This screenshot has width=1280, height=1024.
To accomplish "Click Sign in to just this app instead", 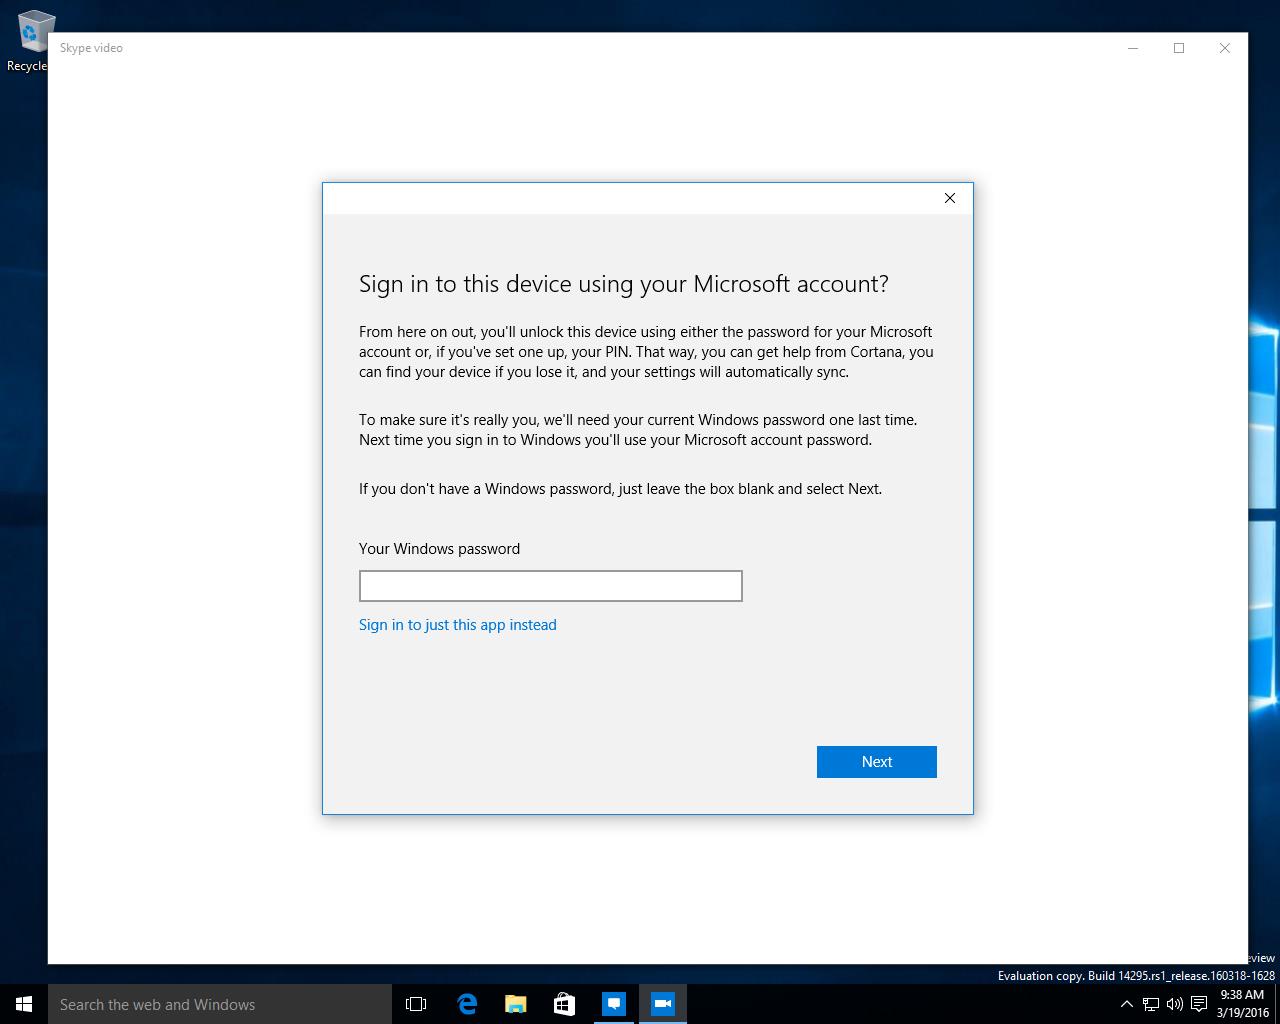I will [458, 625].
